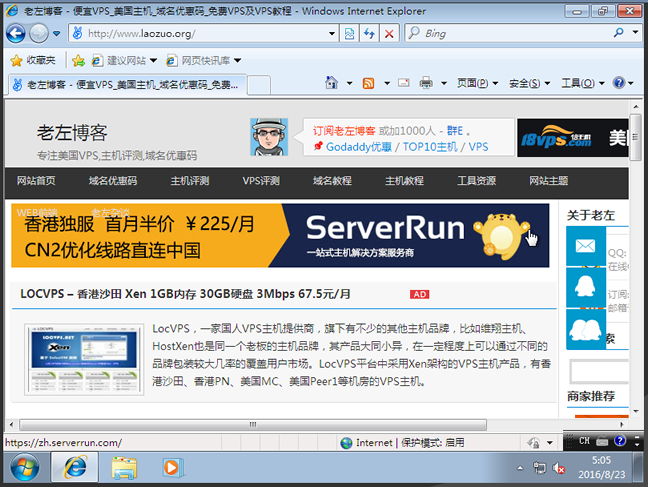648x487 pixels.
Task: Open 安全(S) menu
Action: pos(529,83)
